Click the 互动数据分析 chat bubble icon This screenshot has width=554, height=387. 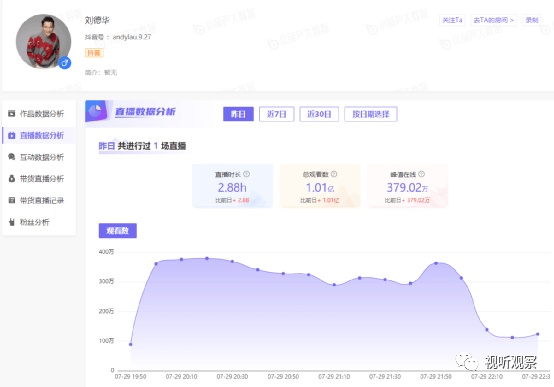pyautogui.click(x=12, y=157)
